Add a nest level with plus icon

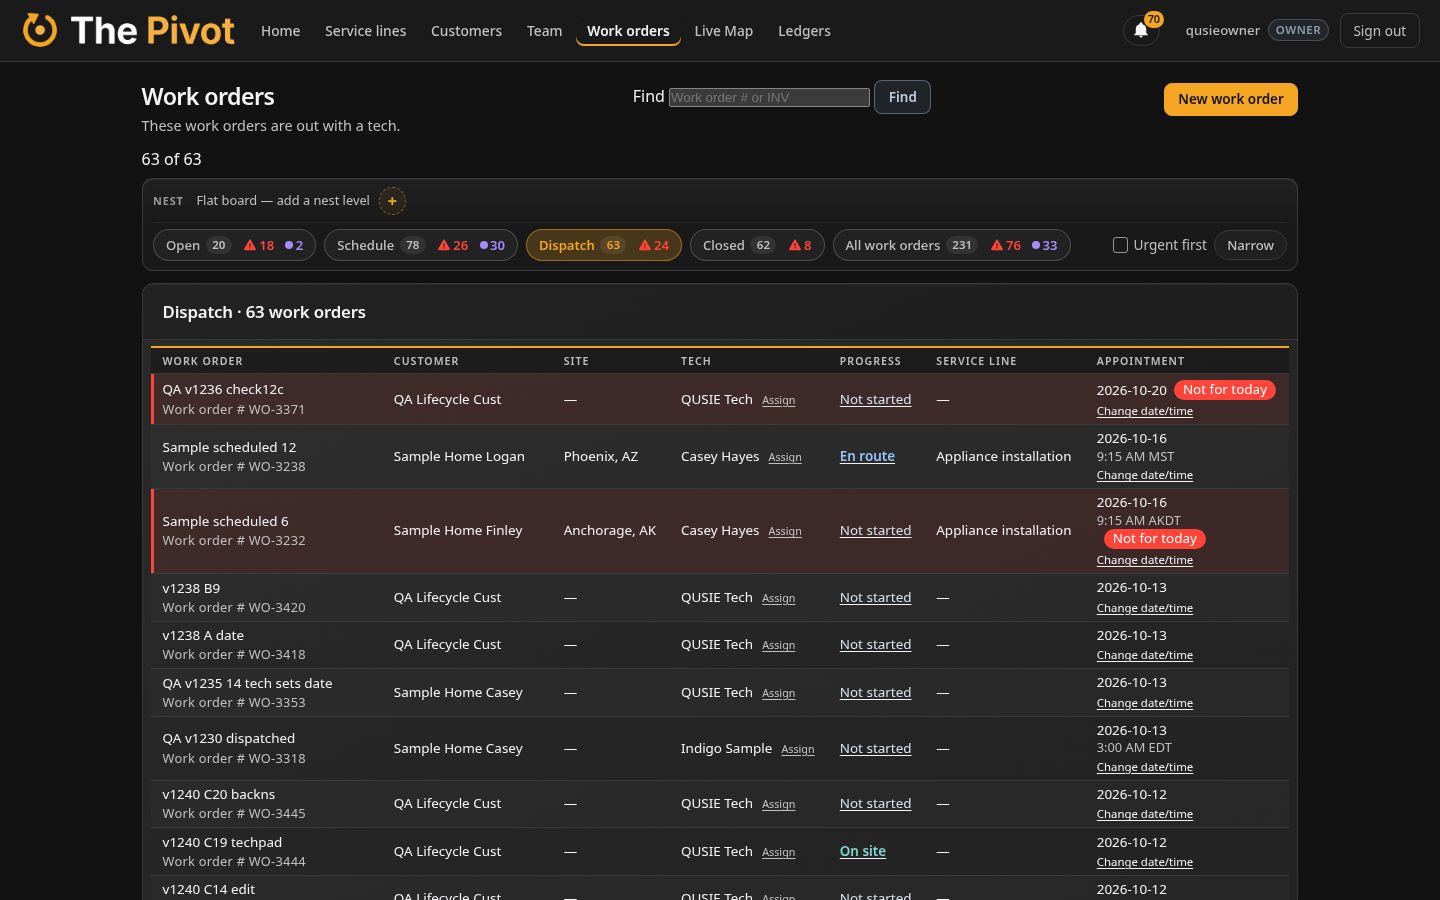(x=392, y=201)
